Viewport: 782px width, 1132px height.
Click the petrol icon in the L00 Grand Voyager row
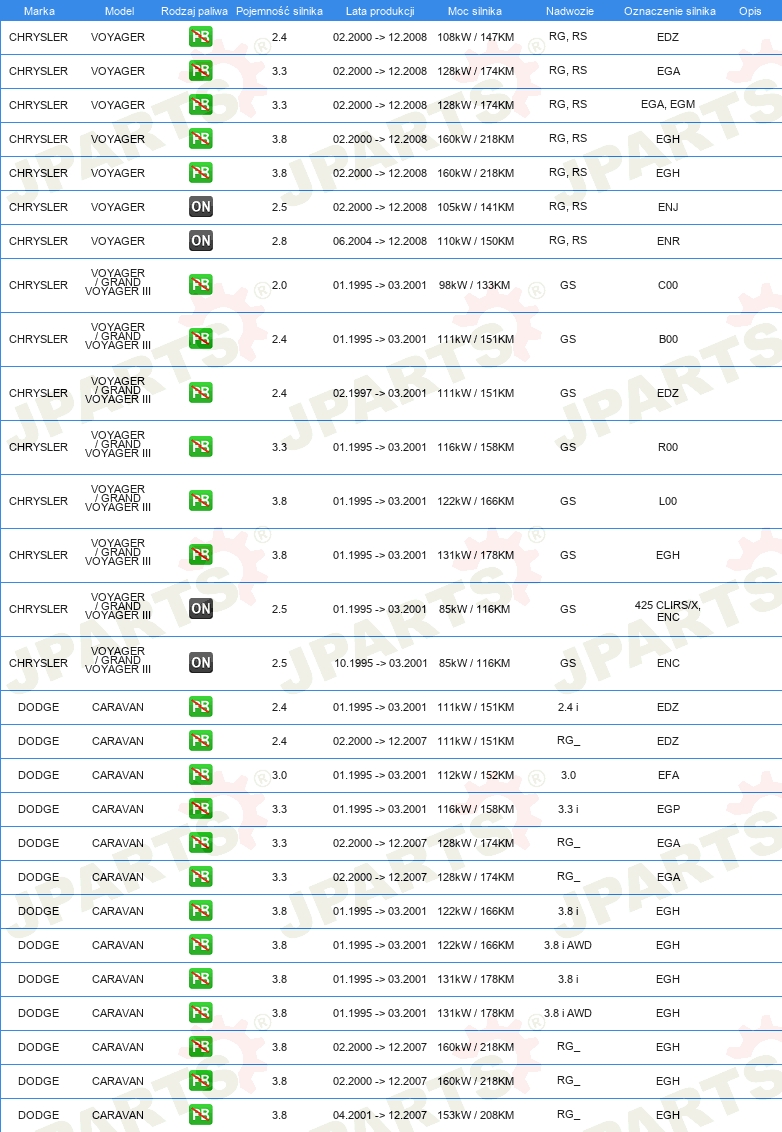[201, 501]
